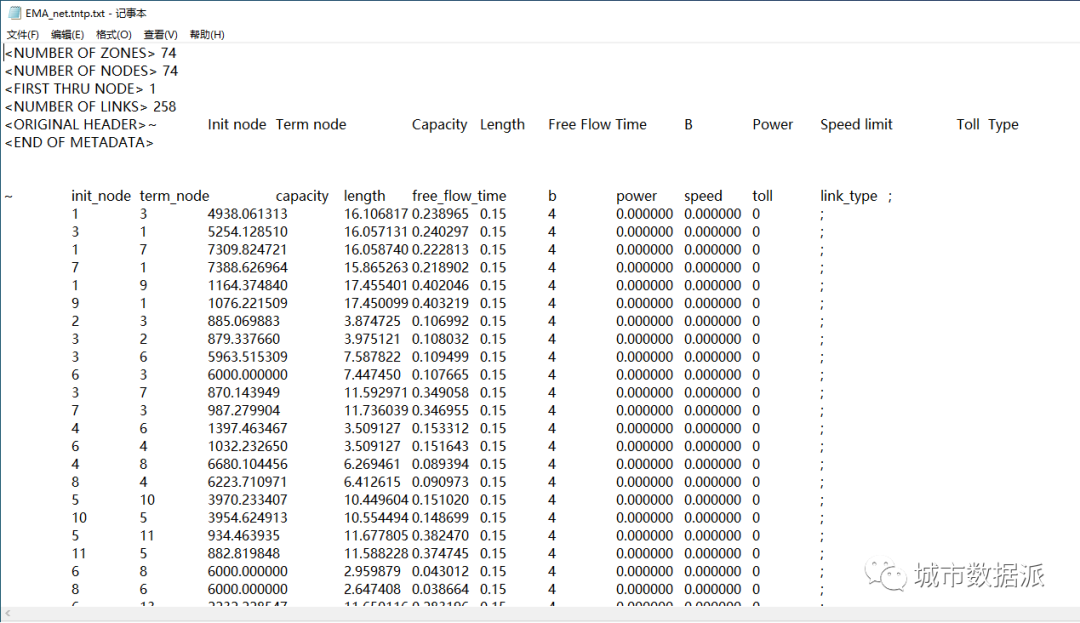Click capacity value 1076.221509
1080x623 pixels.
tap(247, 304)
